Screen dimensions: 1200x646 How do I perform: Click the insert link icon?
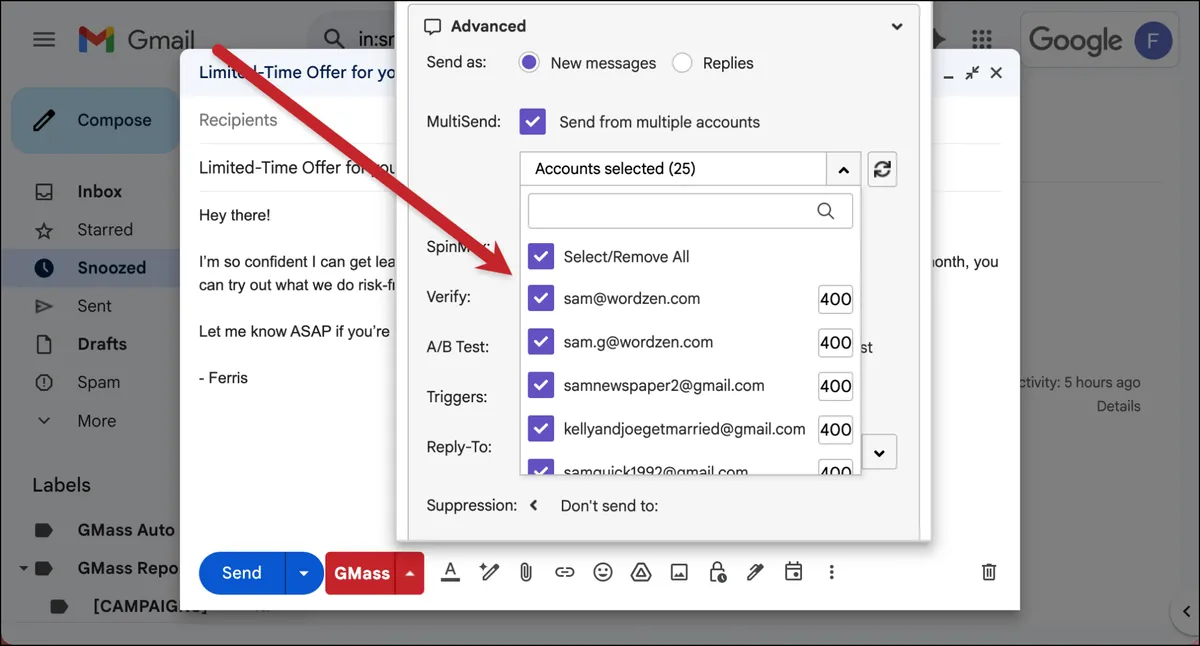pyautogui.click(x=565, y=572)
